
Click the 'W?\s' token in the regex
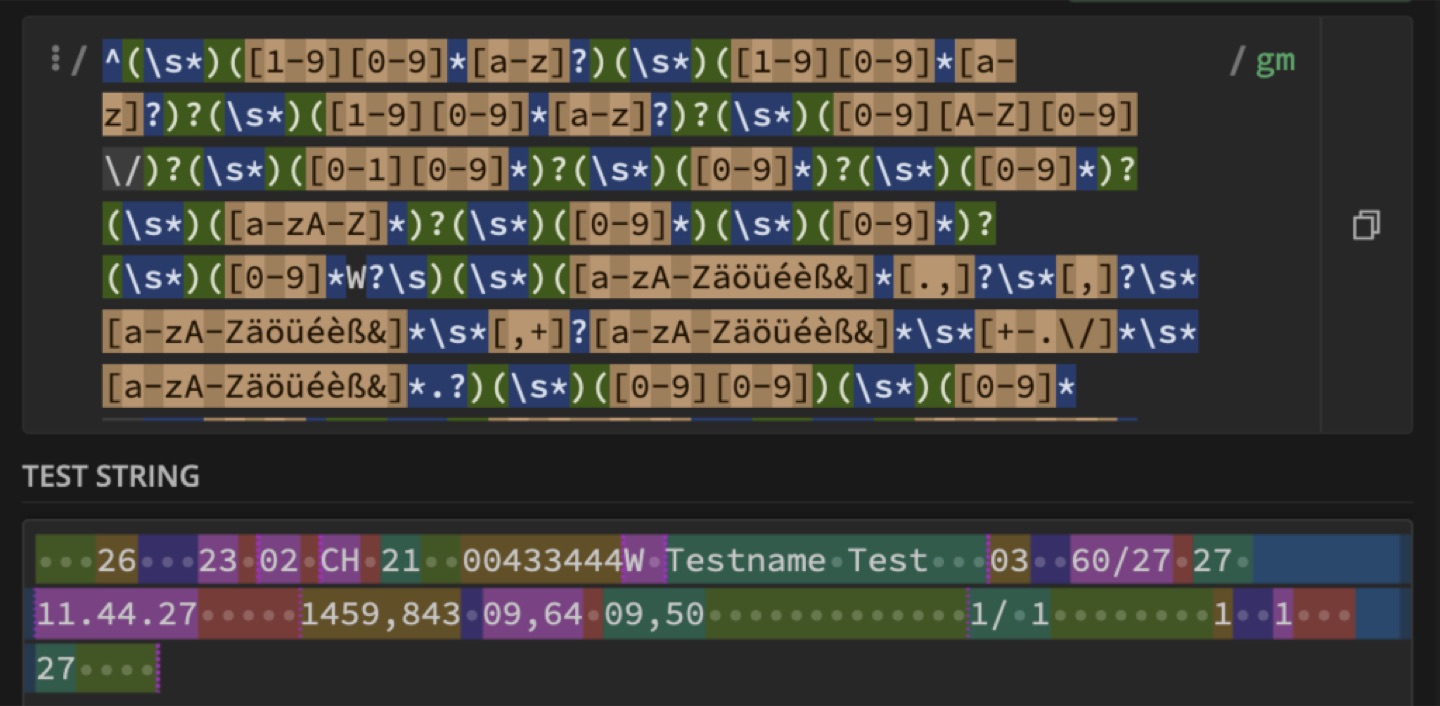pyautogui.click(x=387, y=280)
